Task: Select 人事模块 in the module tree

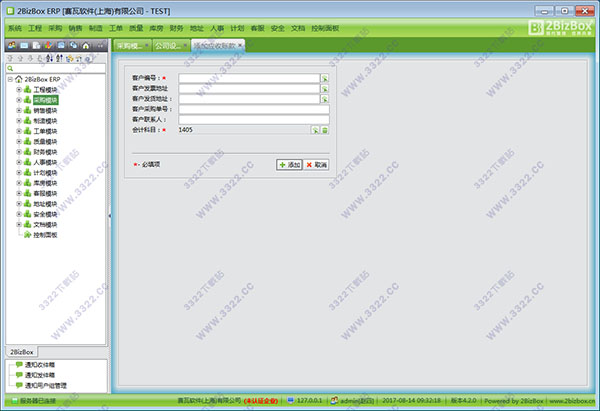Action: pos(45,162)
